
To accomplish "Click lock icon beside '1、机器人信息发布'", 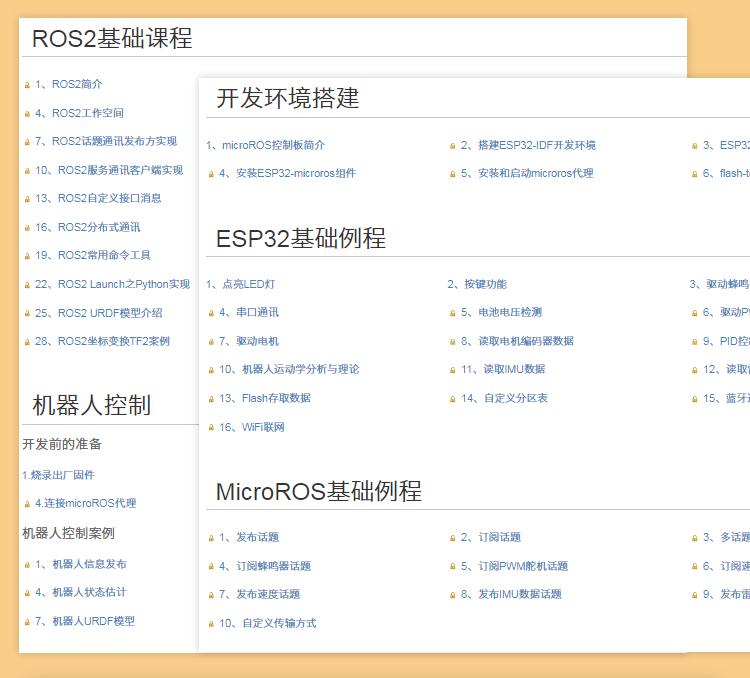I will [27, 565].
